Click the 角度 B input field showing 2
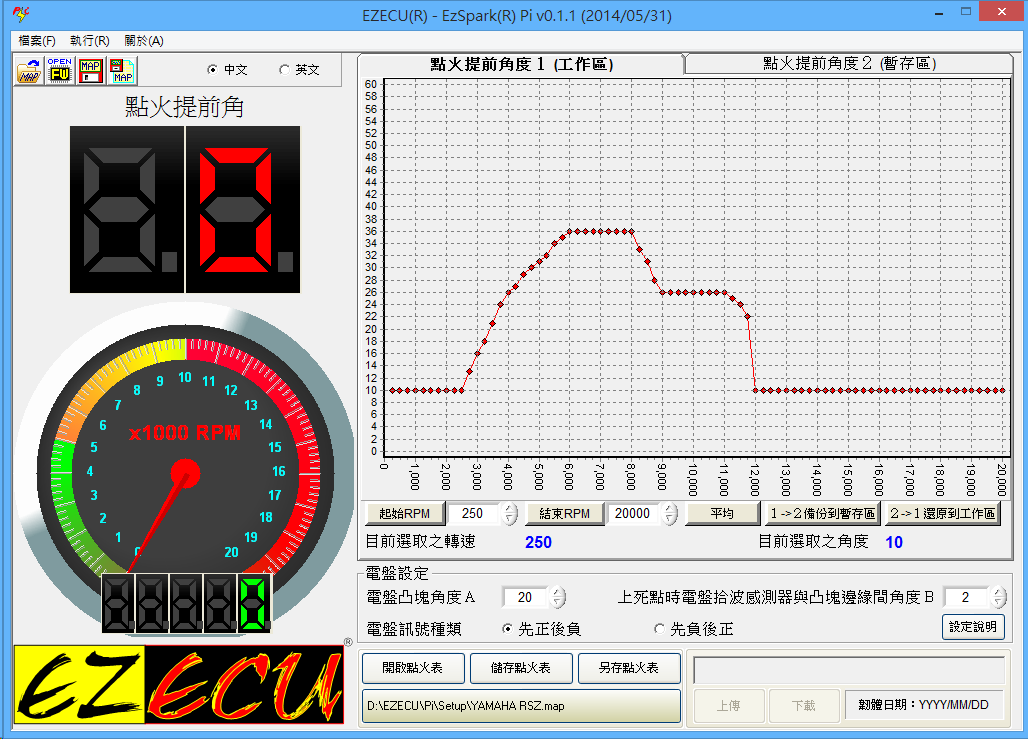 click(964, 598)
